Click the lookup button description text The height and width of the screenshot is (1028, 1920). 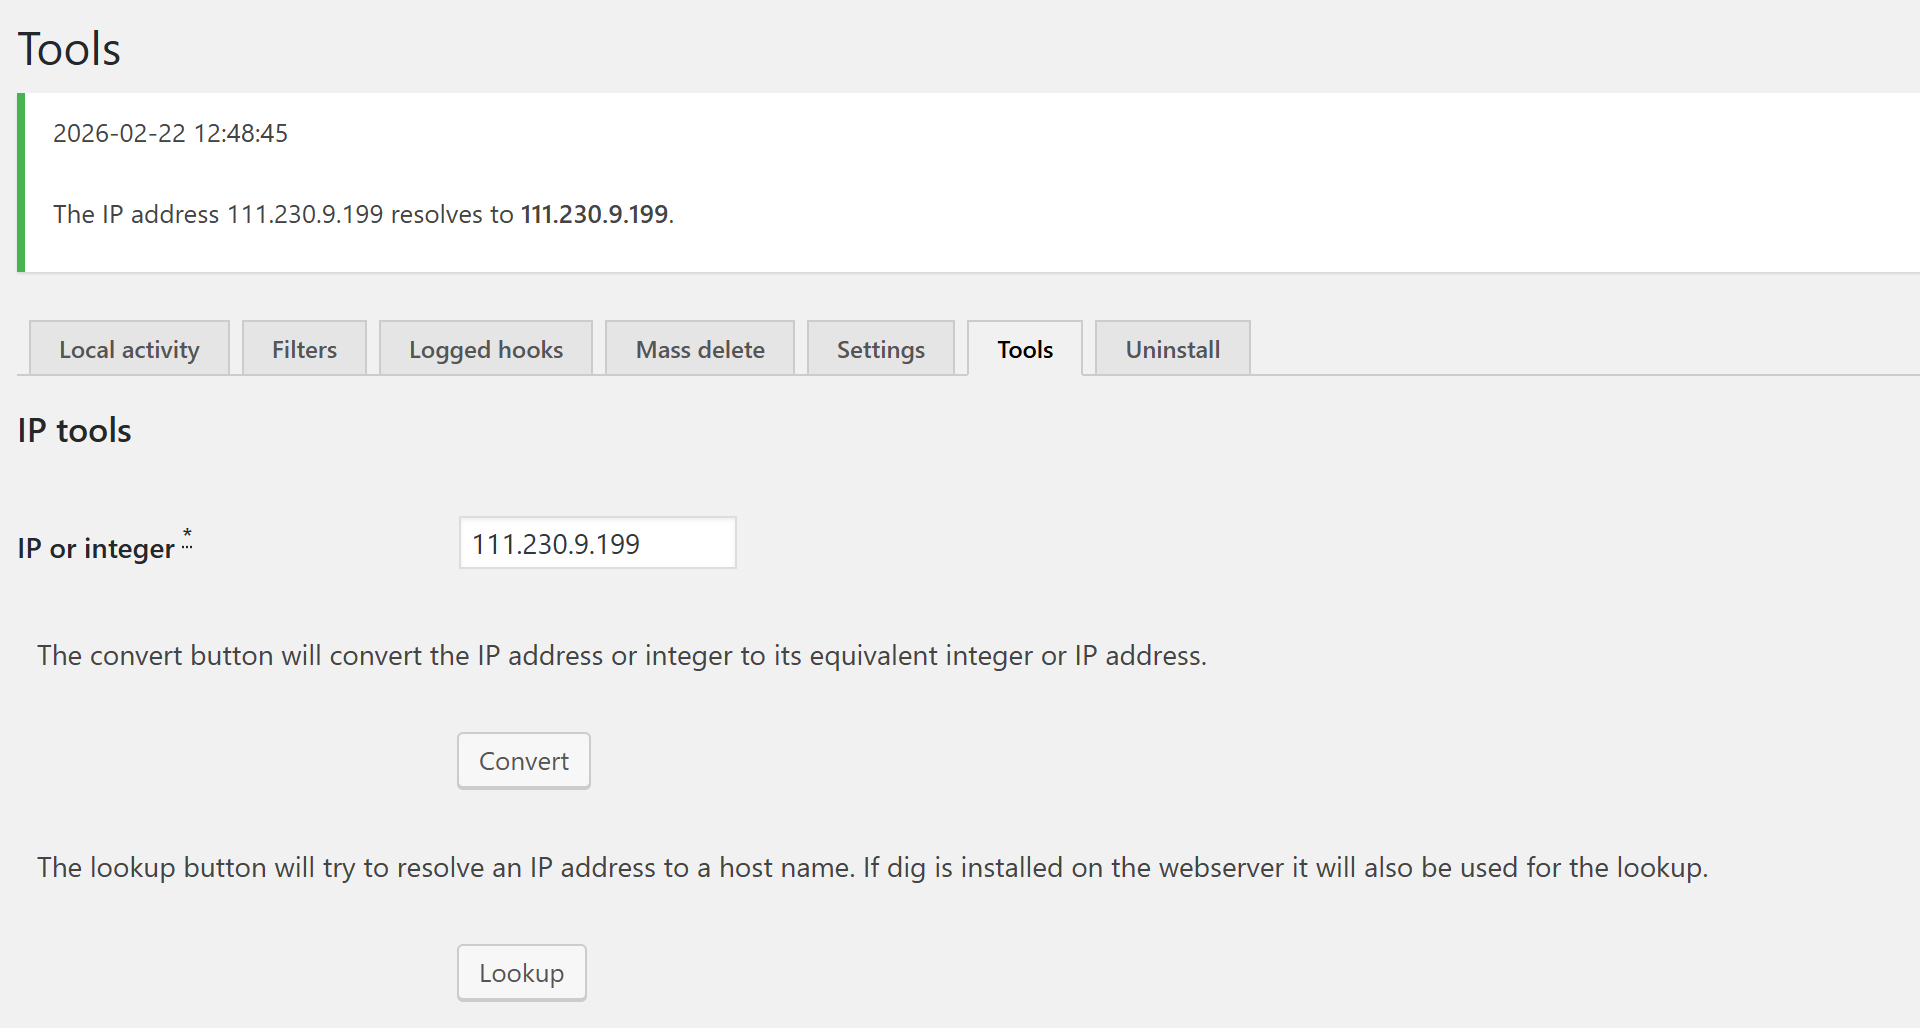872,867
